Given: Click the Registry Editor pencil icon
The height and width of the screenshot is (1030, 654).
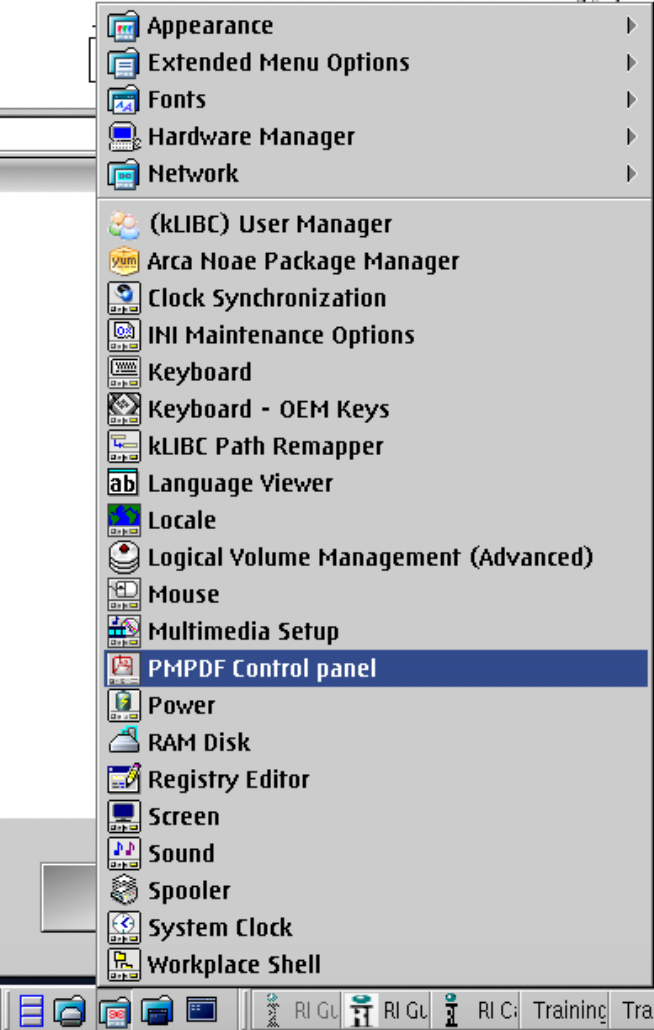Looking at the screenshot, I should click(x=123, y=779).
